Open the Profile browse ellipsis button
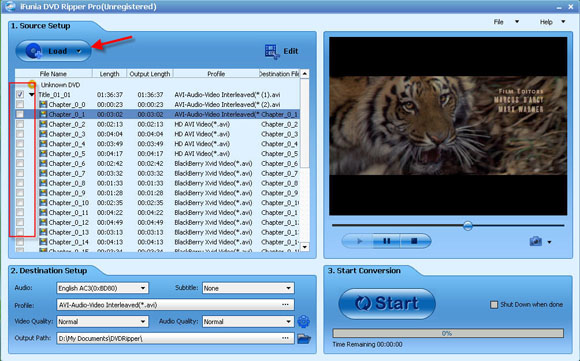Screen dimensions: 580x361 click(285, 305)
